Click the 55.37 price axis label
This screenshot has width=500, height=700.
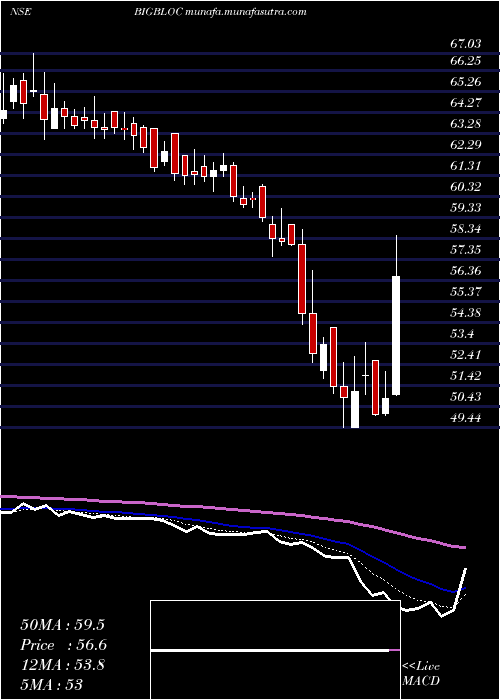[x=466, y=291]
